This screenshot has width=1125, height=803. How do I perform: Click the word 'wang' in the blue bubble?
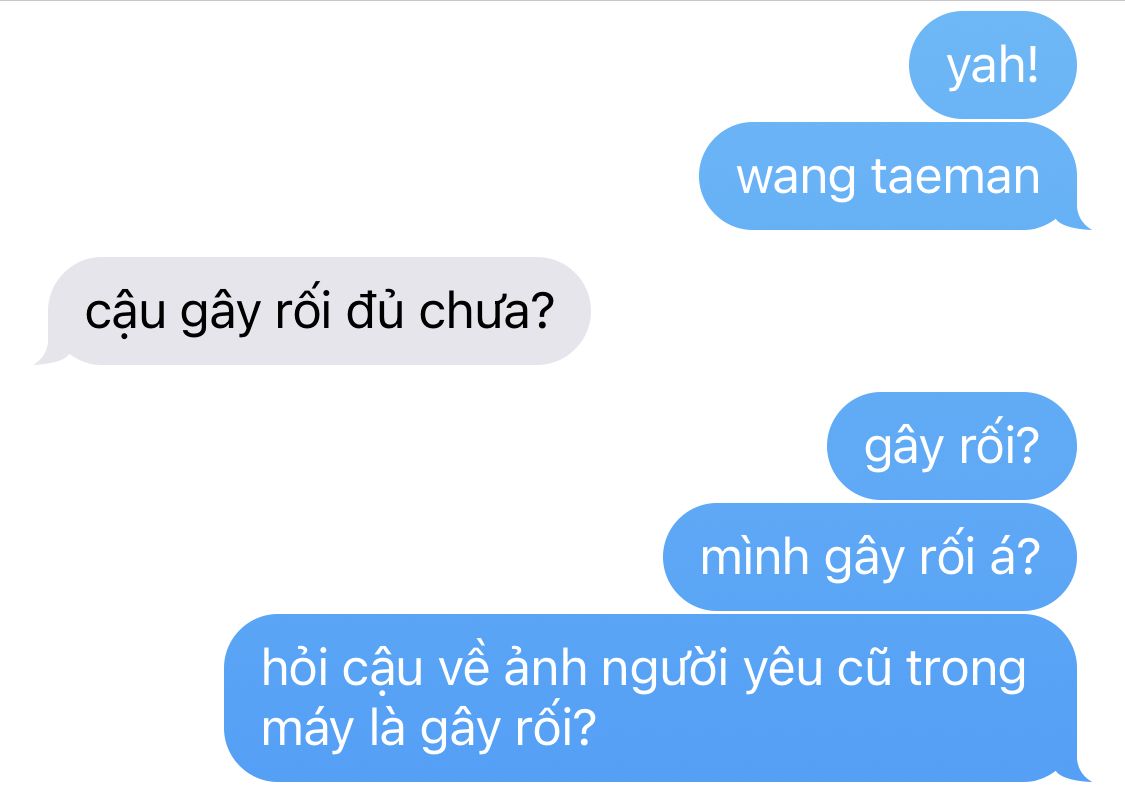[796, 179]
